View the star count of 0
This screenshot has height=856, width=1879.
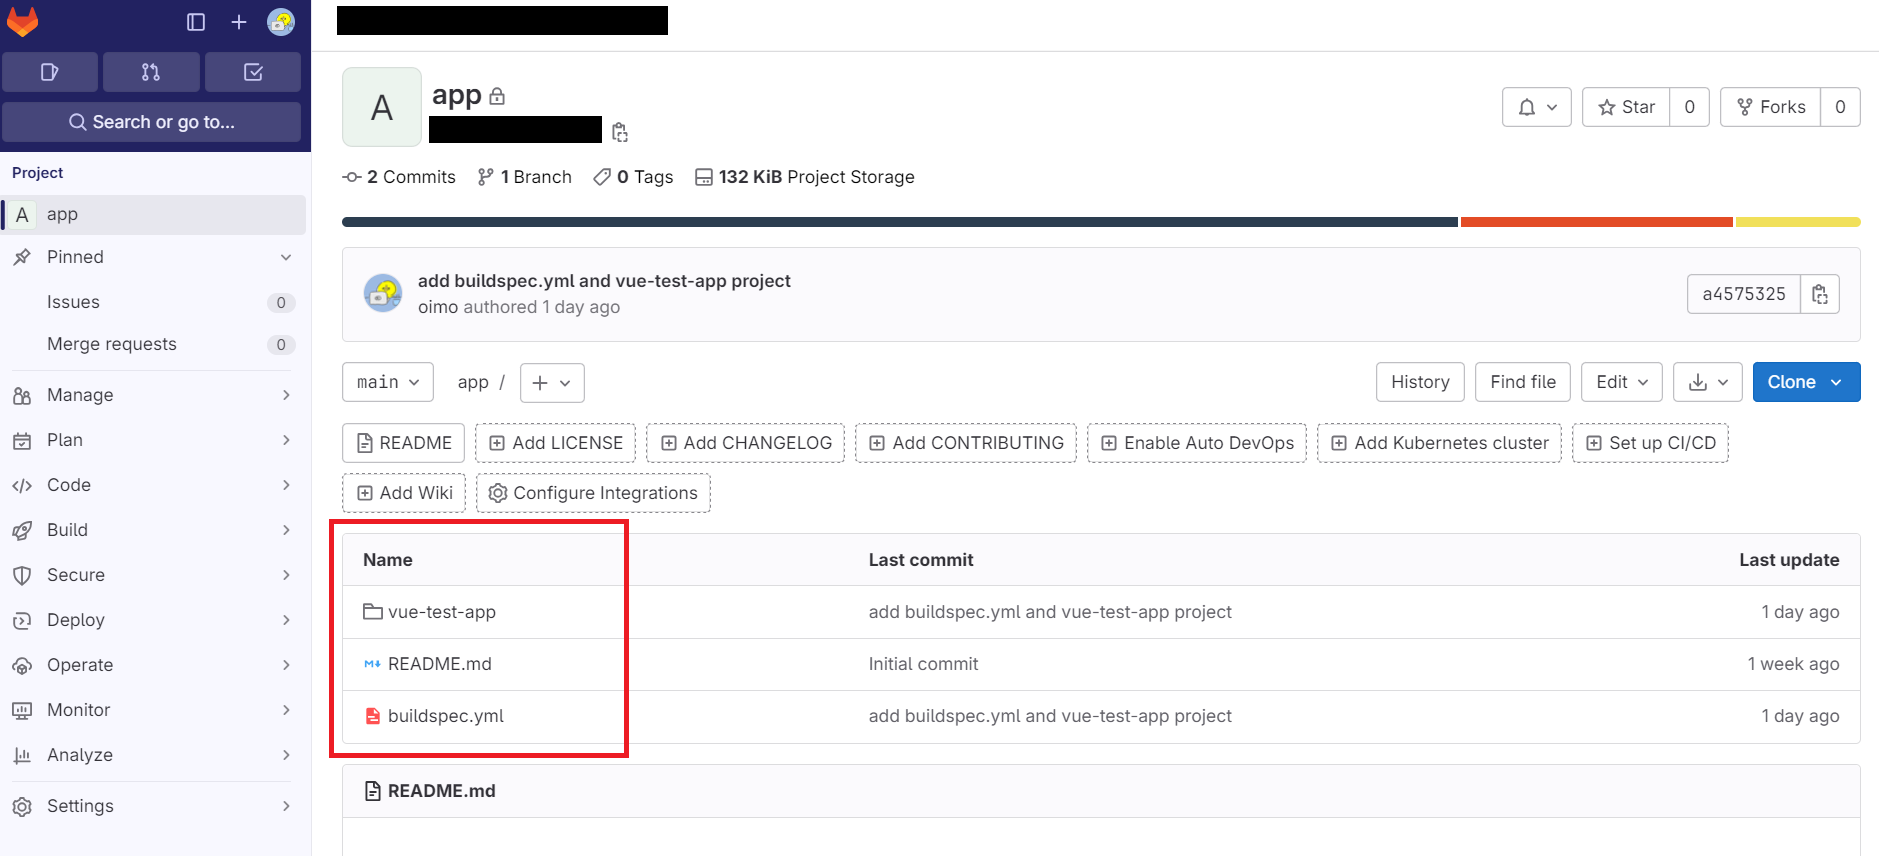coord(1690,107)
